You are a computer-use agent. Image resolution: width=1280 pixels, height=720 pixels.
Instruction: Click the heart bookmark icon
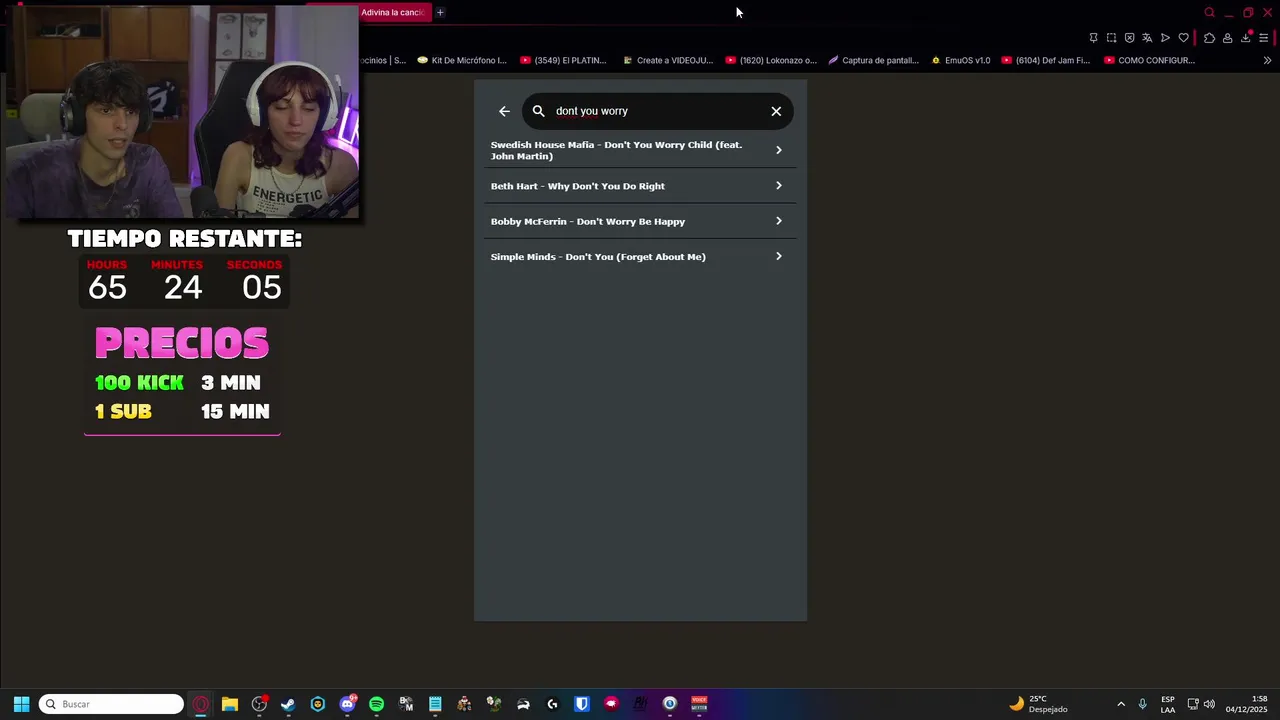(x=1183, y=38)
